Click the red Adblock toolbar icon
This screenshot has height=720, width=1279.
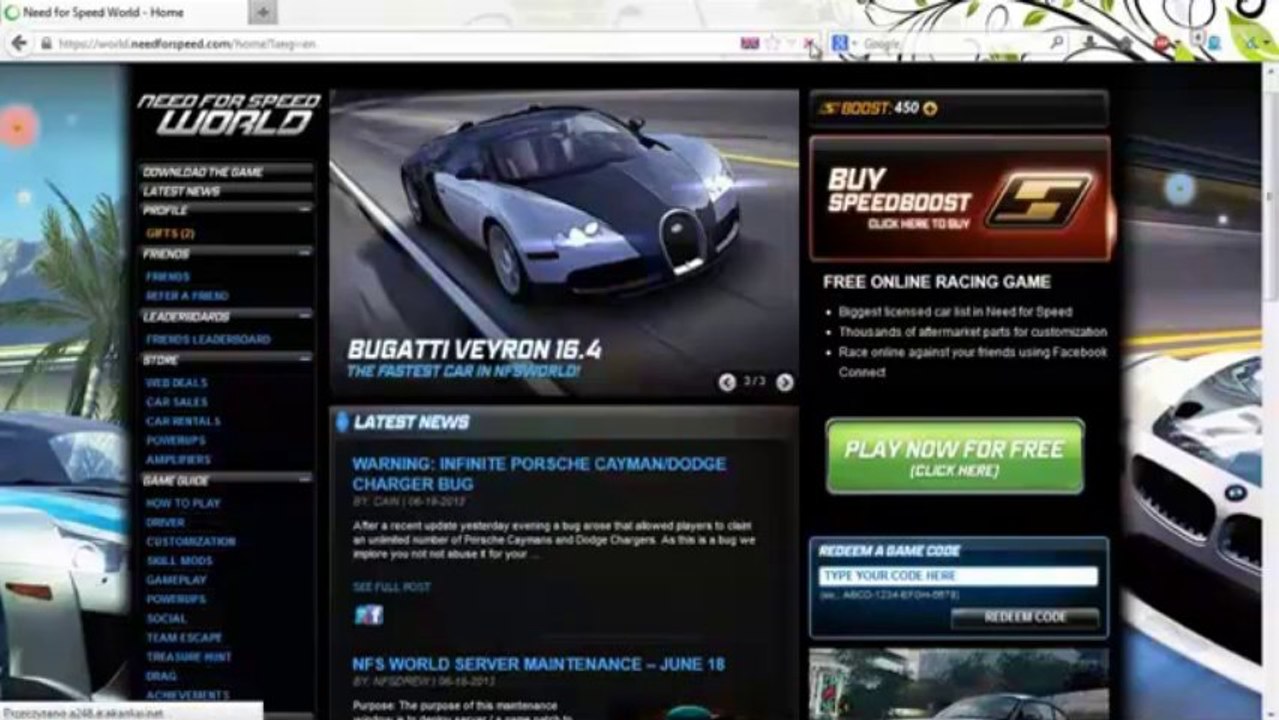pyautogui.click(x=1162, y=44)
